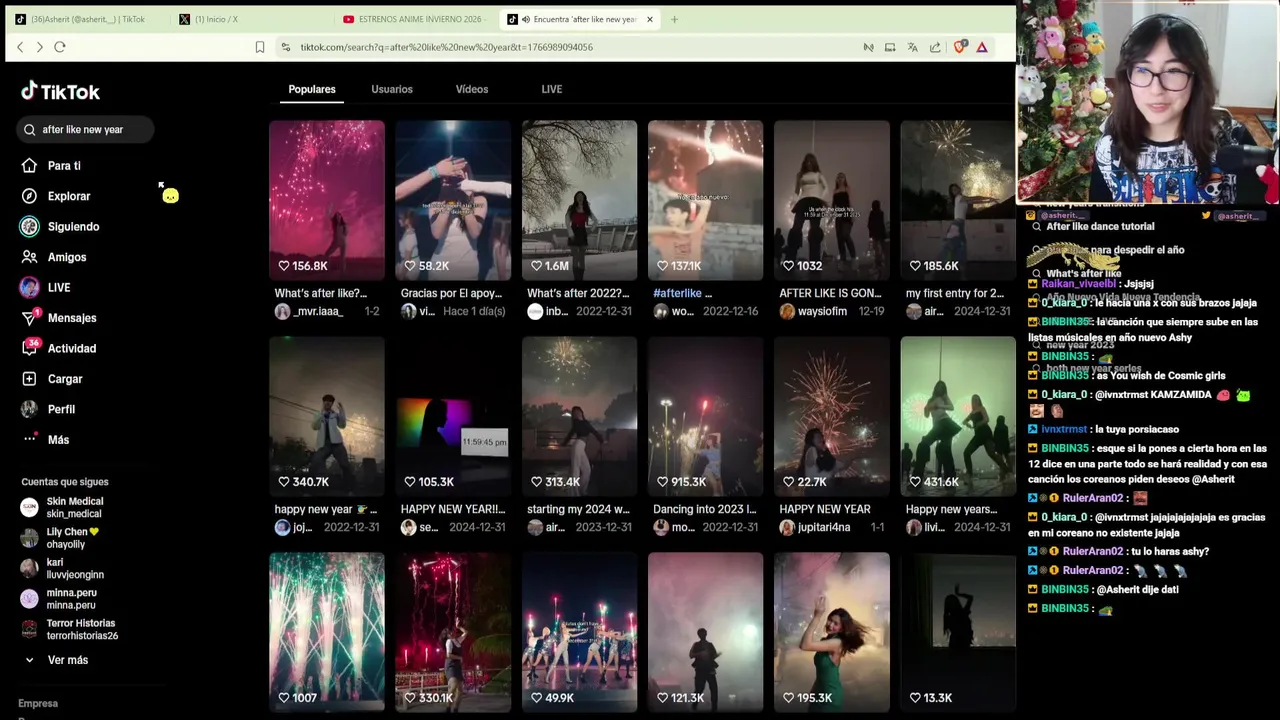
Task: Open AFTER LIKE IS GON... video
Action: (x=831, y=200)
